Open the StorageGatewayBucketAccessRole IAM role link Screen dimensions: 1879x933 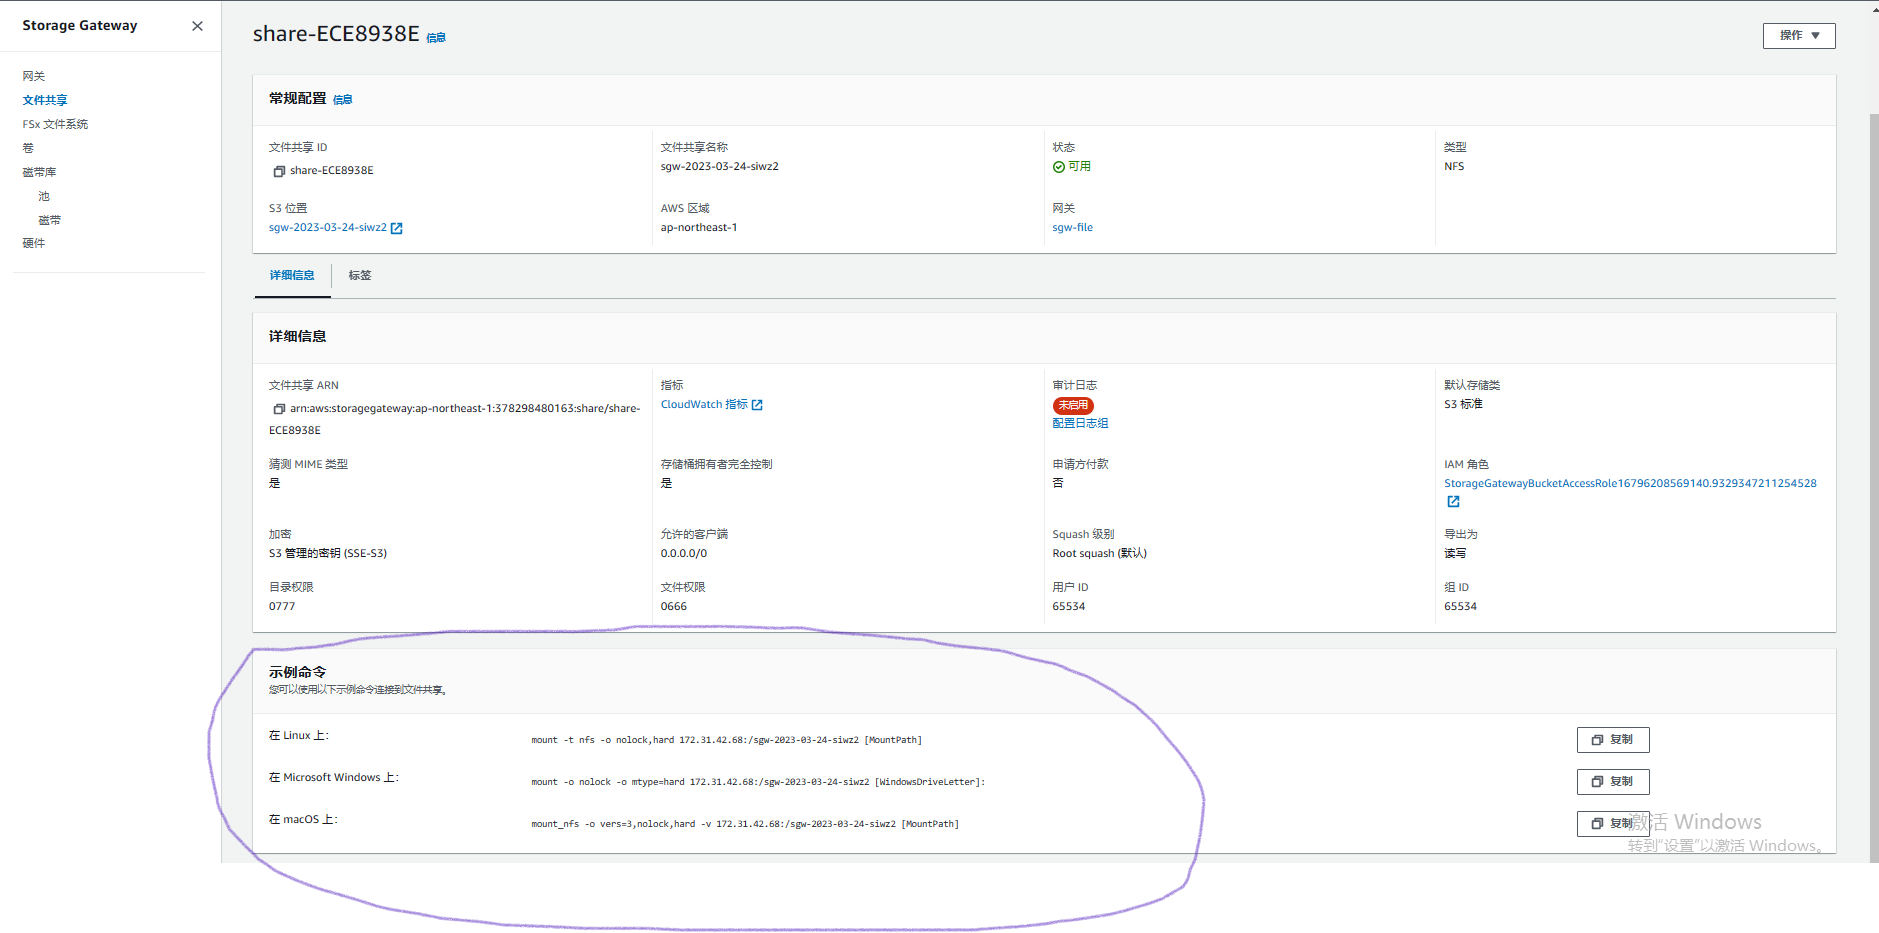click(1630, 484)
